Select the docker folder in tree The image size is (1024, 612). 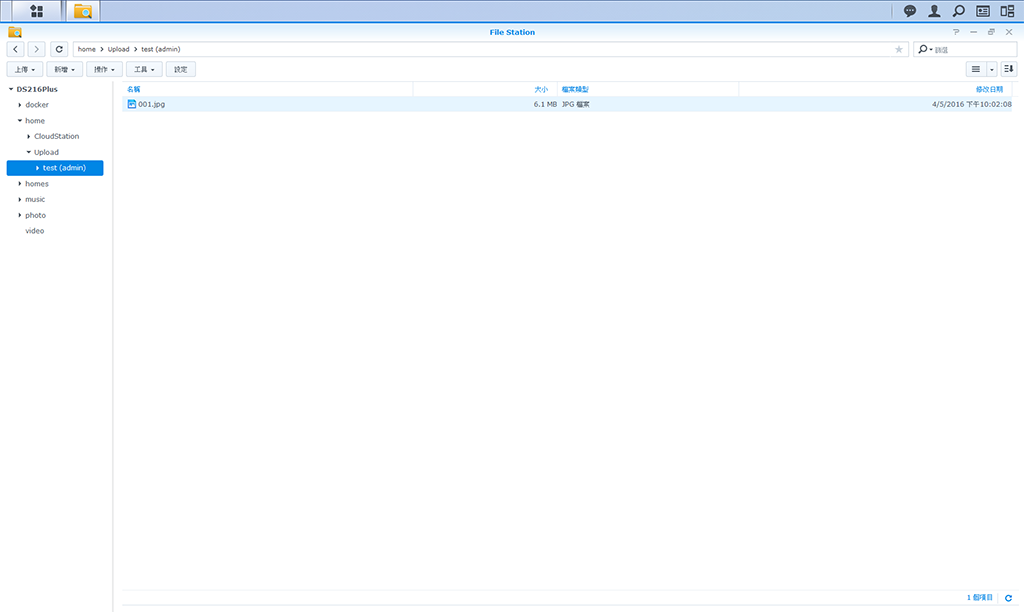(37, 105)
